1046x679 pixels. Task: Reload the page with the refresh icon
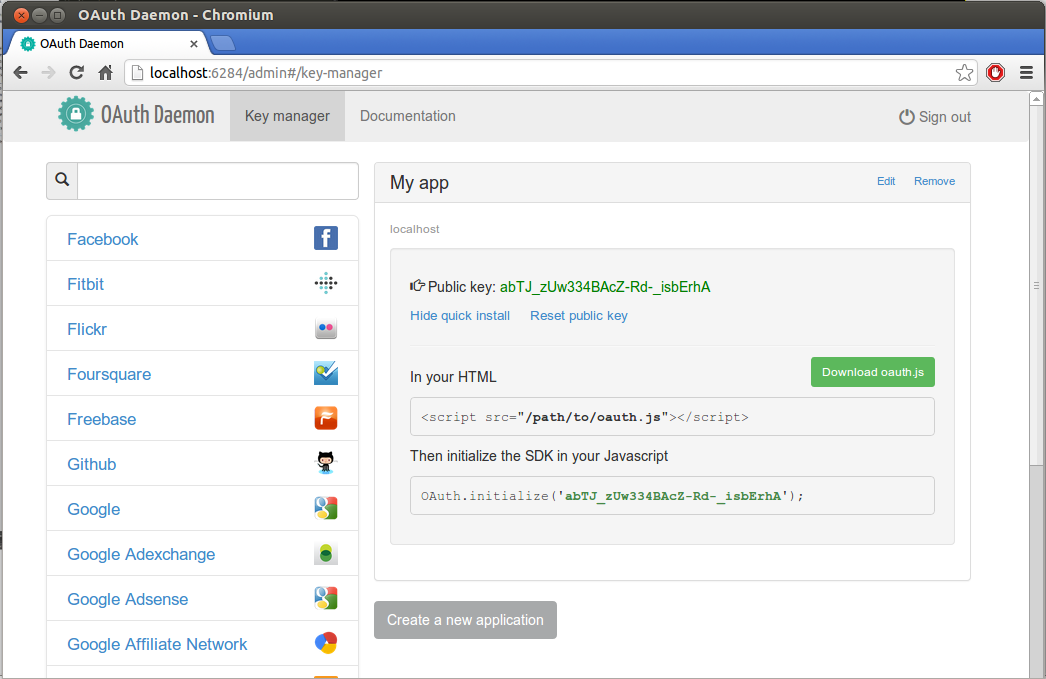(x=77, y=73)
